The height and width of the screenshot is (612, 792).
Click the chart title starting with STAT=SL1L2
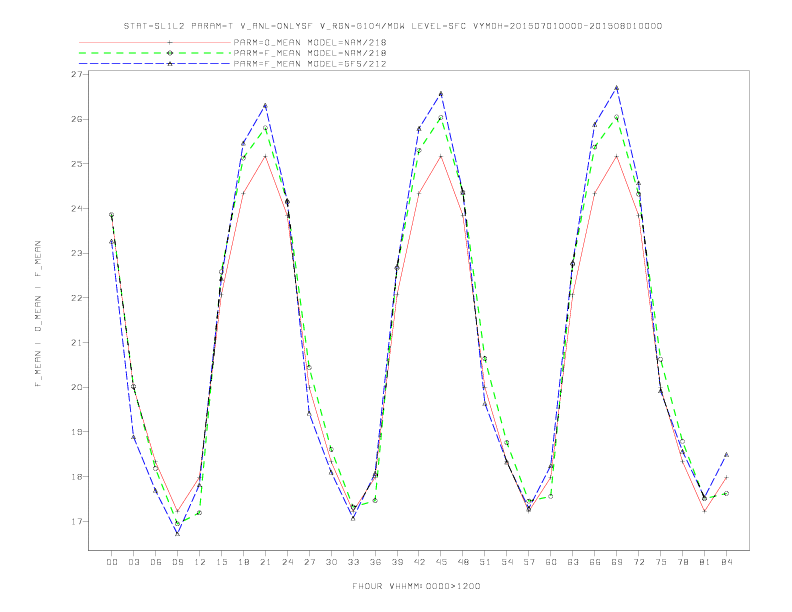pyautogui.click(x=392, y=26)
